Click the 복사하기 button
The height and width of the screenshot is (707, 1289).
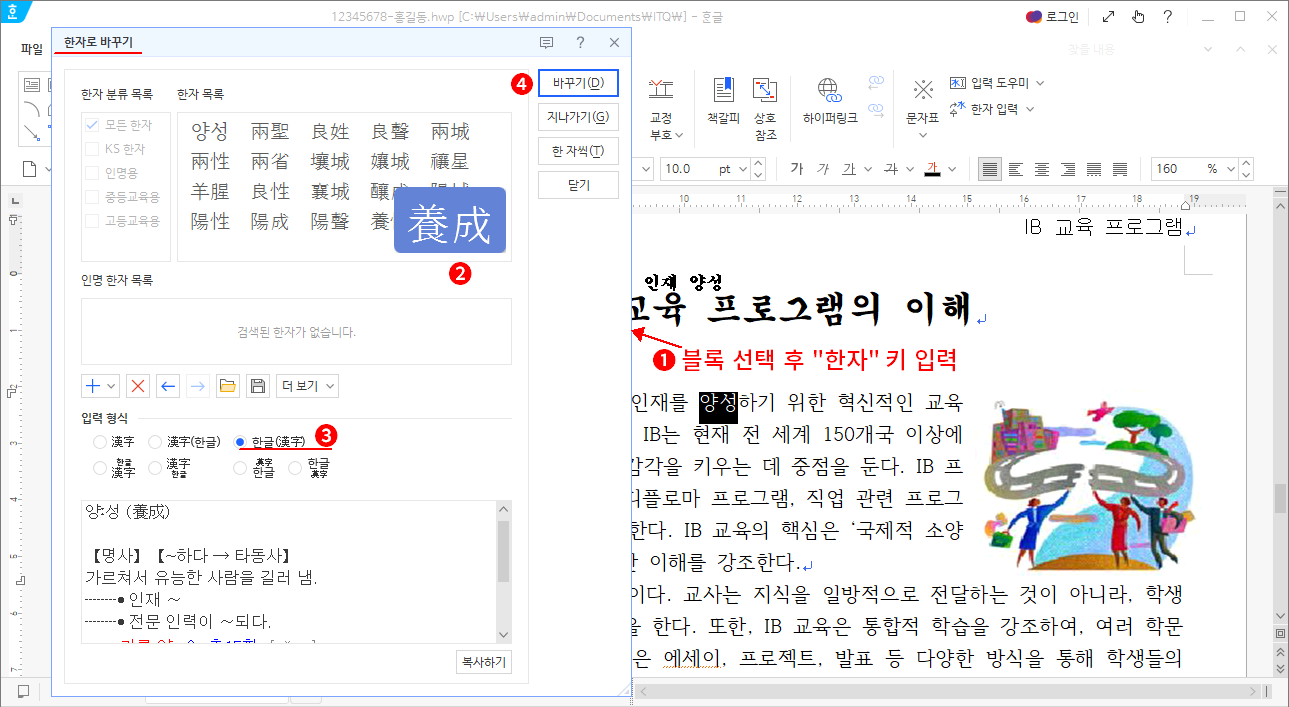coord(483,662)
